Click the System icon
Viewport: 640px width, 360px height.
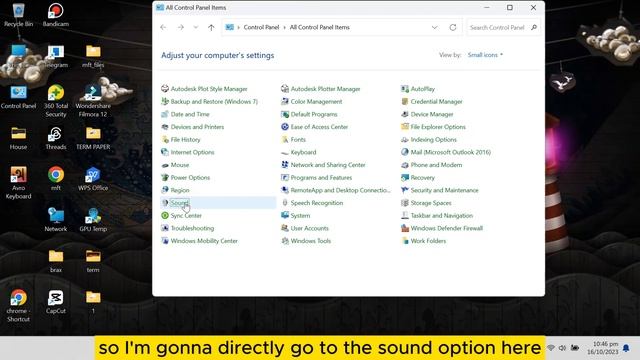(285, 216)
